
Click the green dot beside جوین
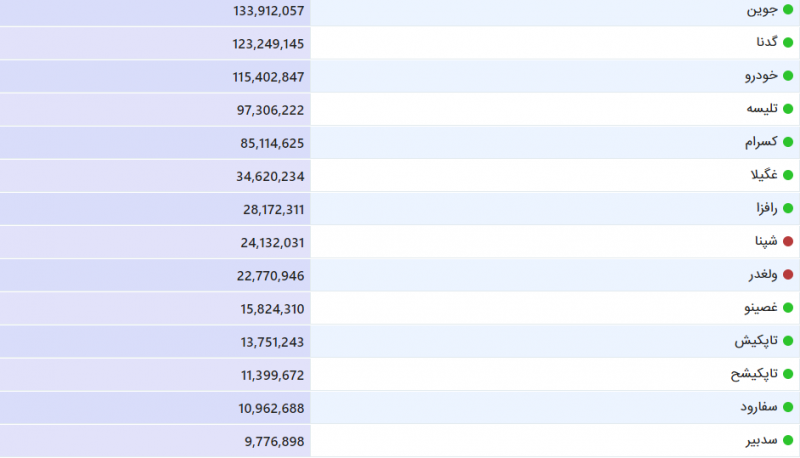[788, 10]
